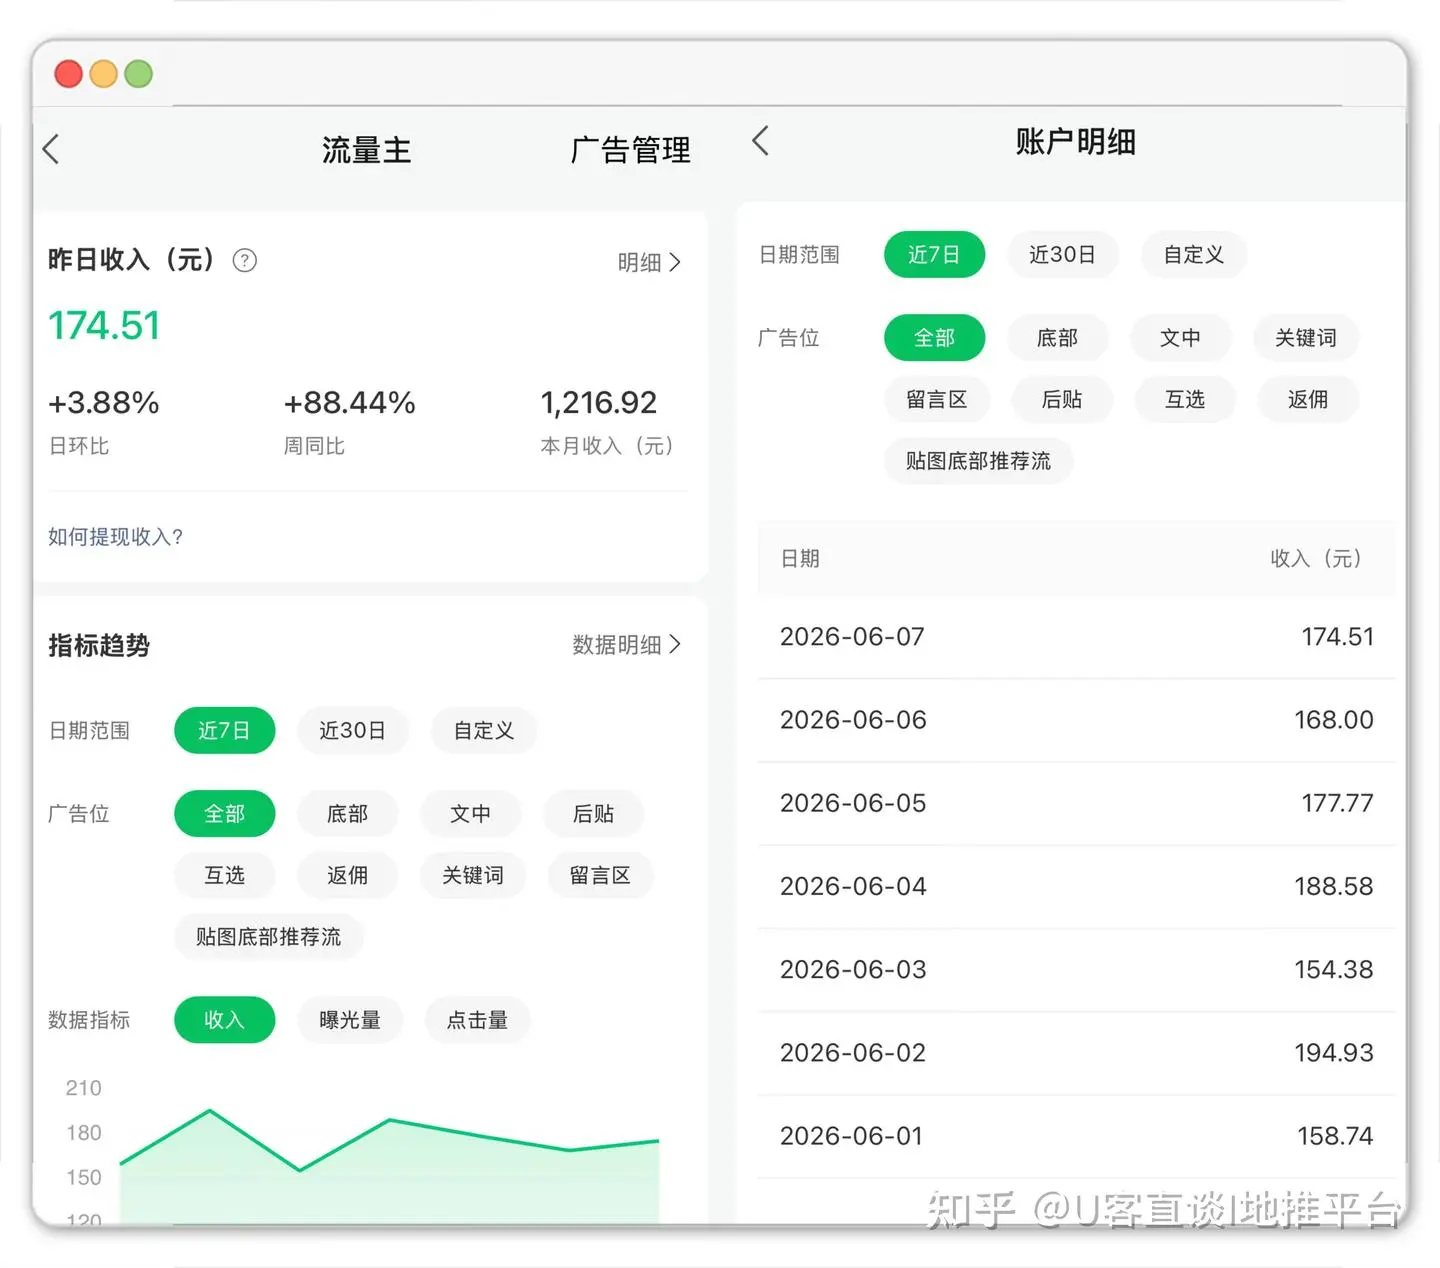Image resolution: width=1440 pixels, height=1268 pixels.
Task: Open the 如何提现收入? link
Action: point(116,537)
